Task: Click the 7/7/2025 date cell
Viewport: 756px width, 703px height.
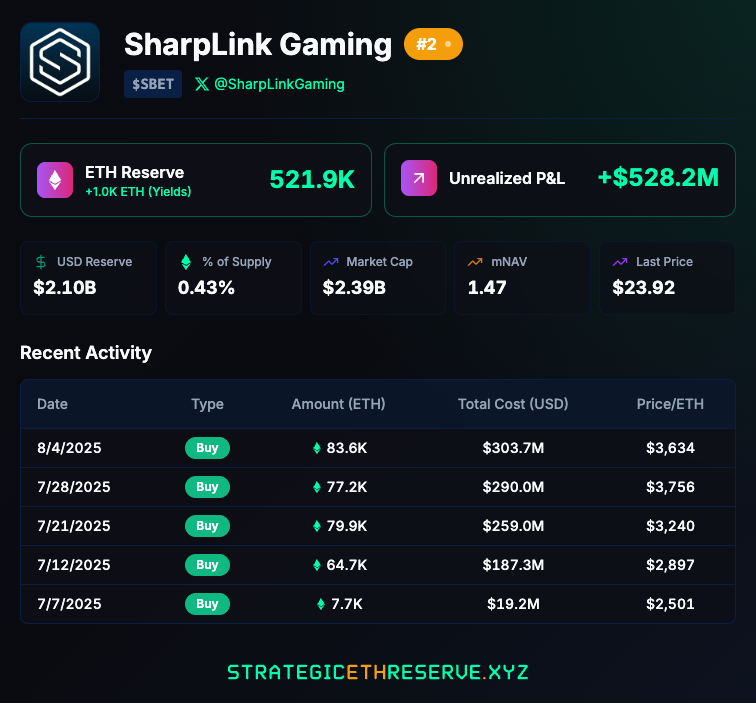Action: [69, 604]
